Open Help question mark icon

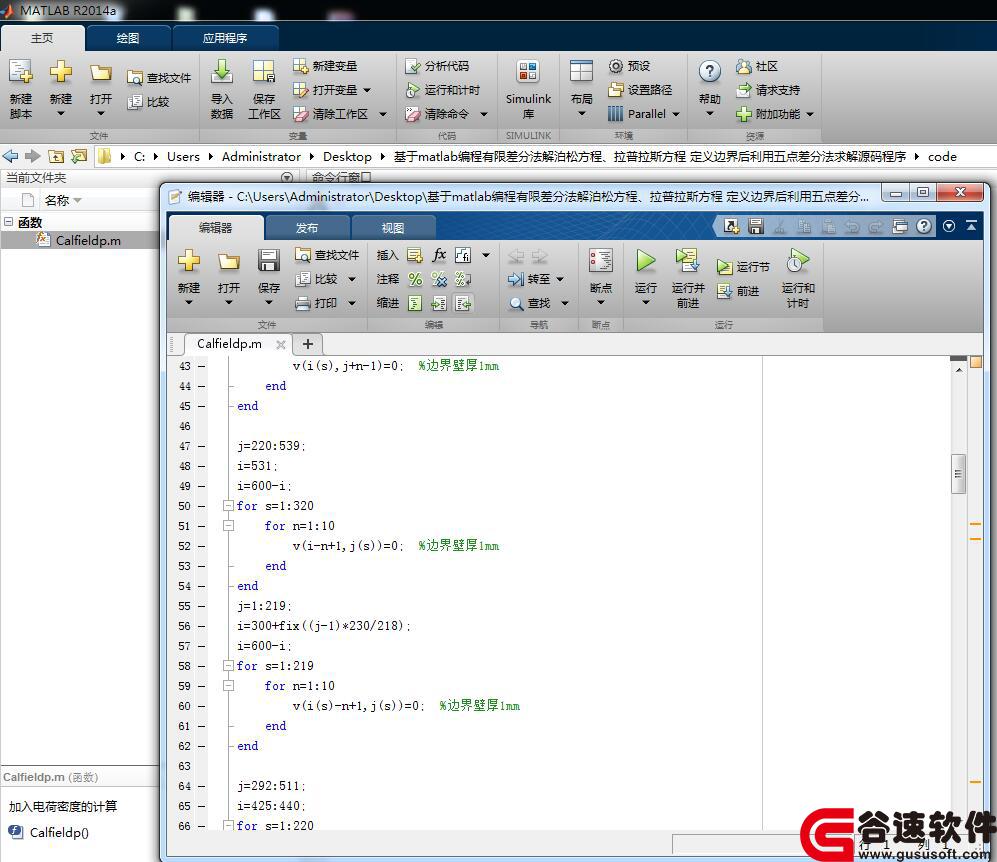(x=710, y=71)
